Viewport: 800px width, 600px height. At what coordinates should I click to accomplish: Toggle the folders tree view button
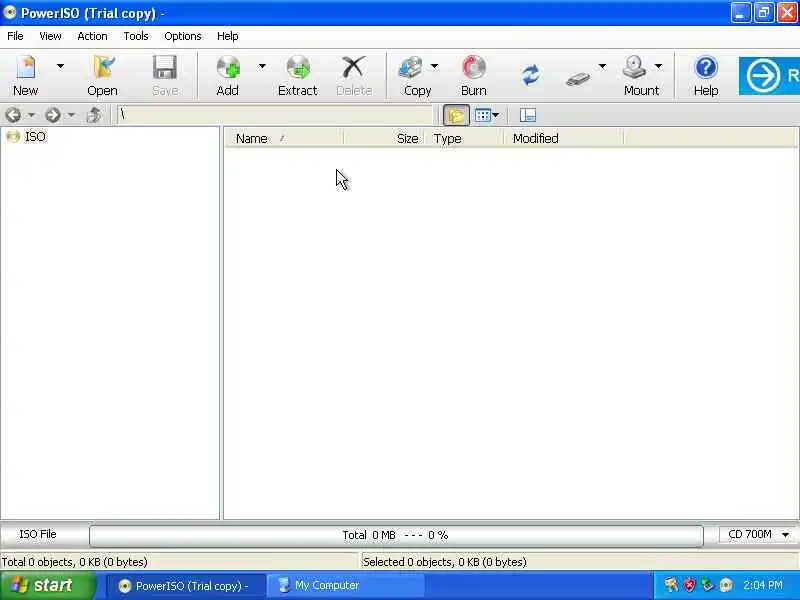[456, 115]
